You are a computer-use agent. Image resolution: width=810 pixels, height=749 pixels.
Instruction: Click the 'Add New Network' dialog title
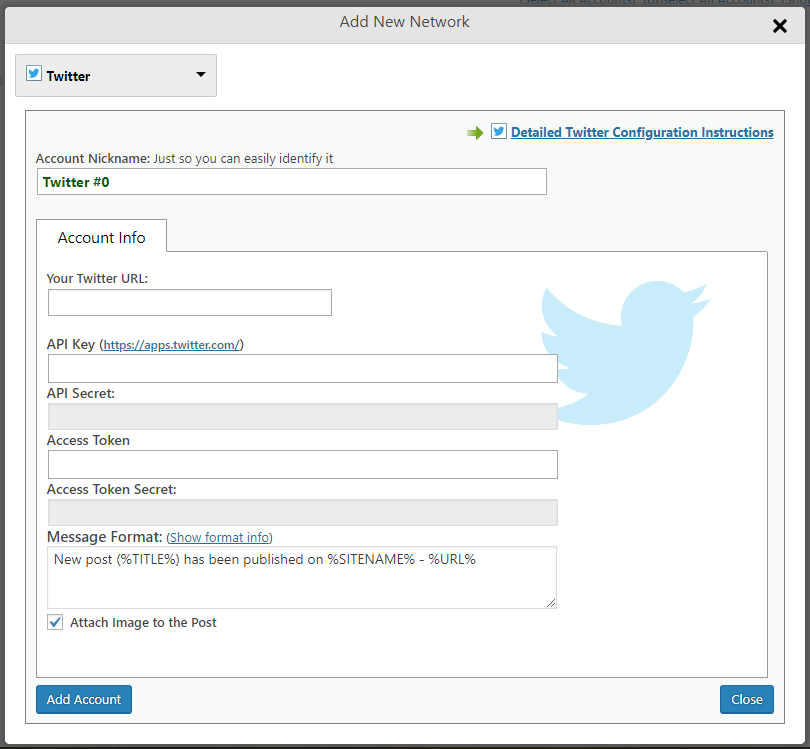(404, 22)
